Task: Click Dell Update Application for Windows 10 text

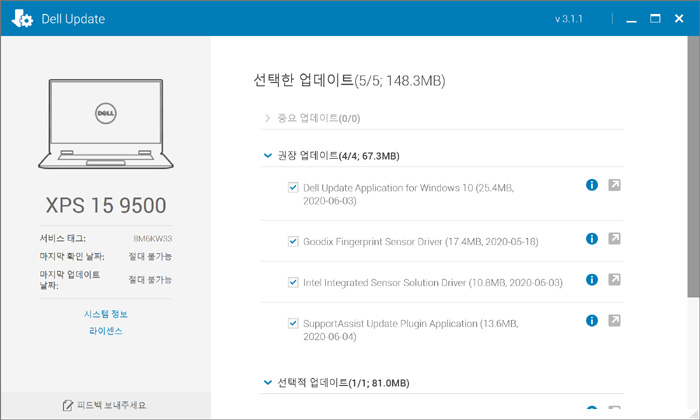Action: click(408, 194)
